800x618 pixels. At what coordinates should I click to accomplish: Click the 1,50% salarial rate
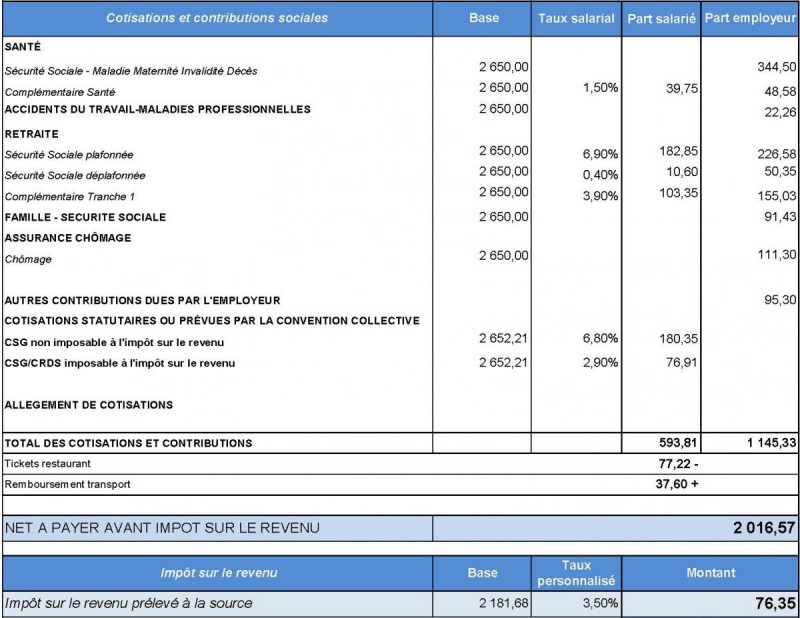tap(601, 88)
